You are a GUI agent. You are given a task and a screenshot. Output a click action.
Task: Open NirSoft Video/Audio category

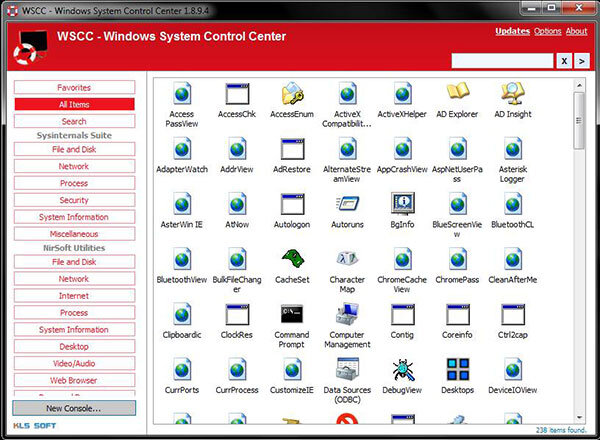[74, 363]
